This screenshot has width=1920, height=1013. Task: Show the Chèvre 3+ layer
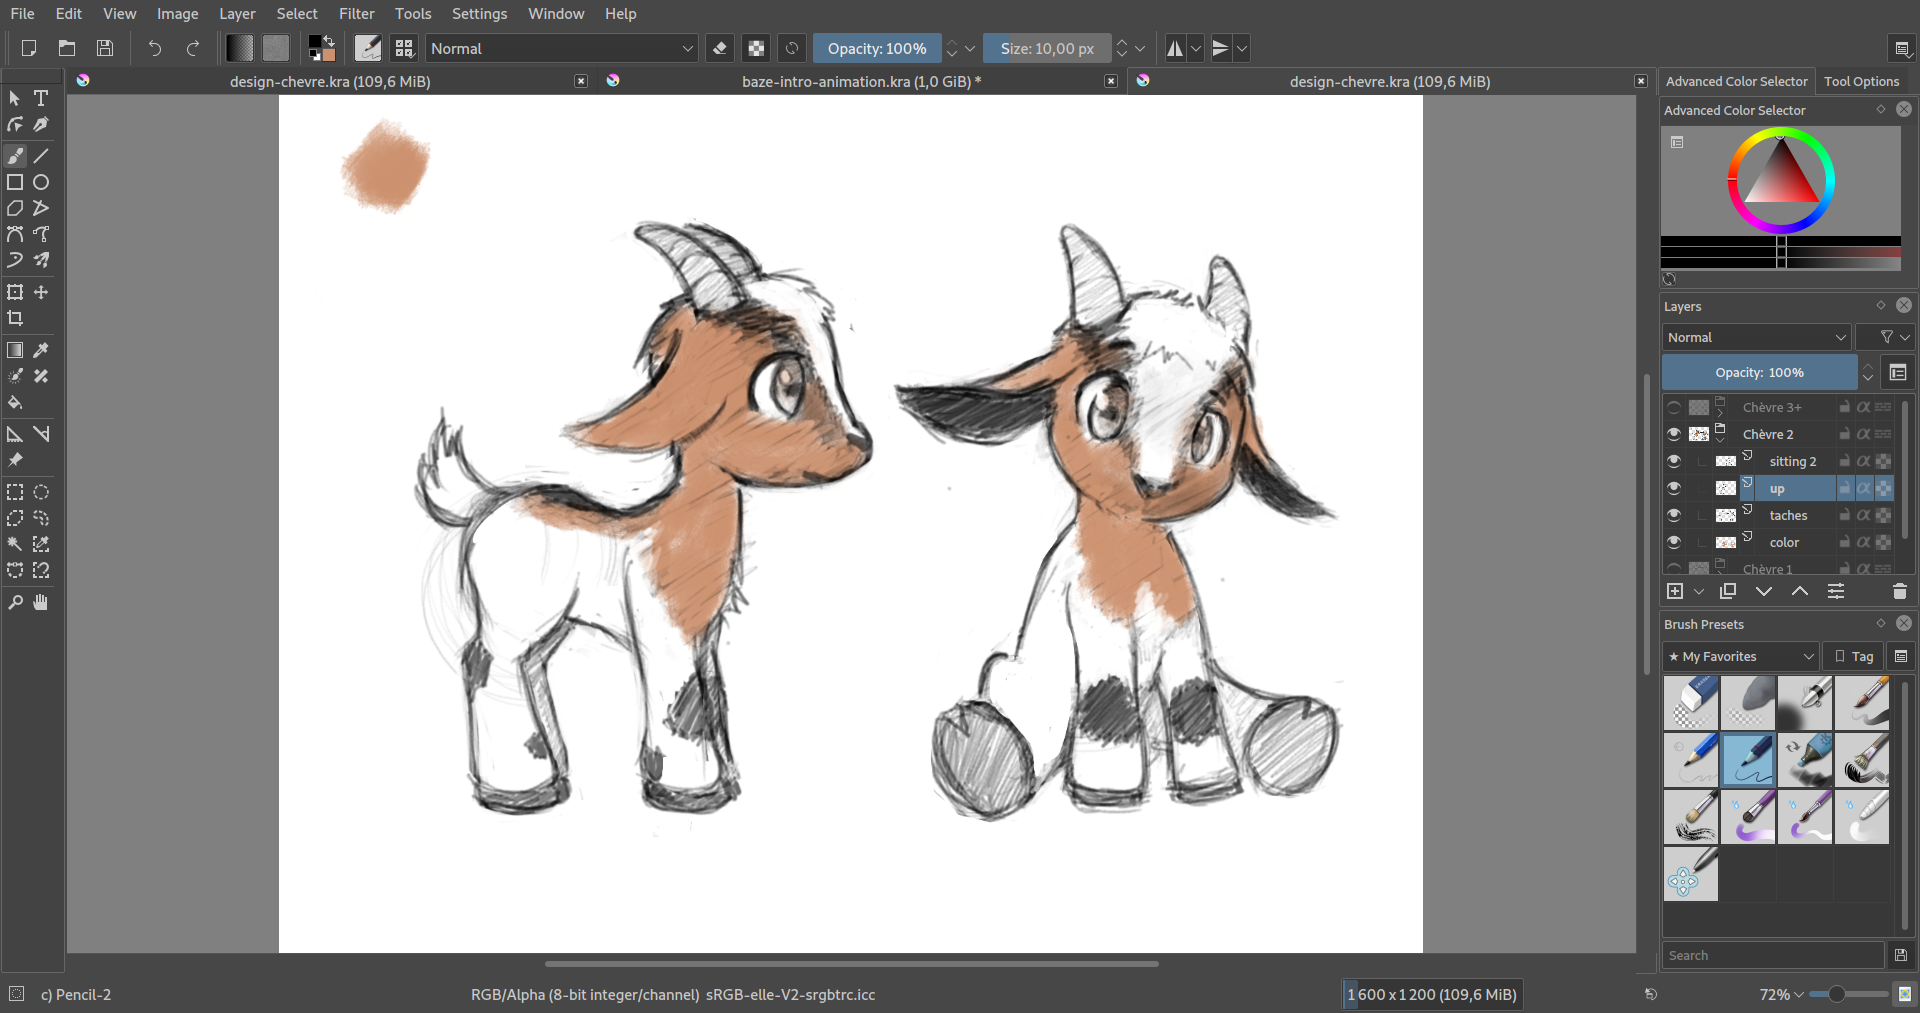point(1673,407)
